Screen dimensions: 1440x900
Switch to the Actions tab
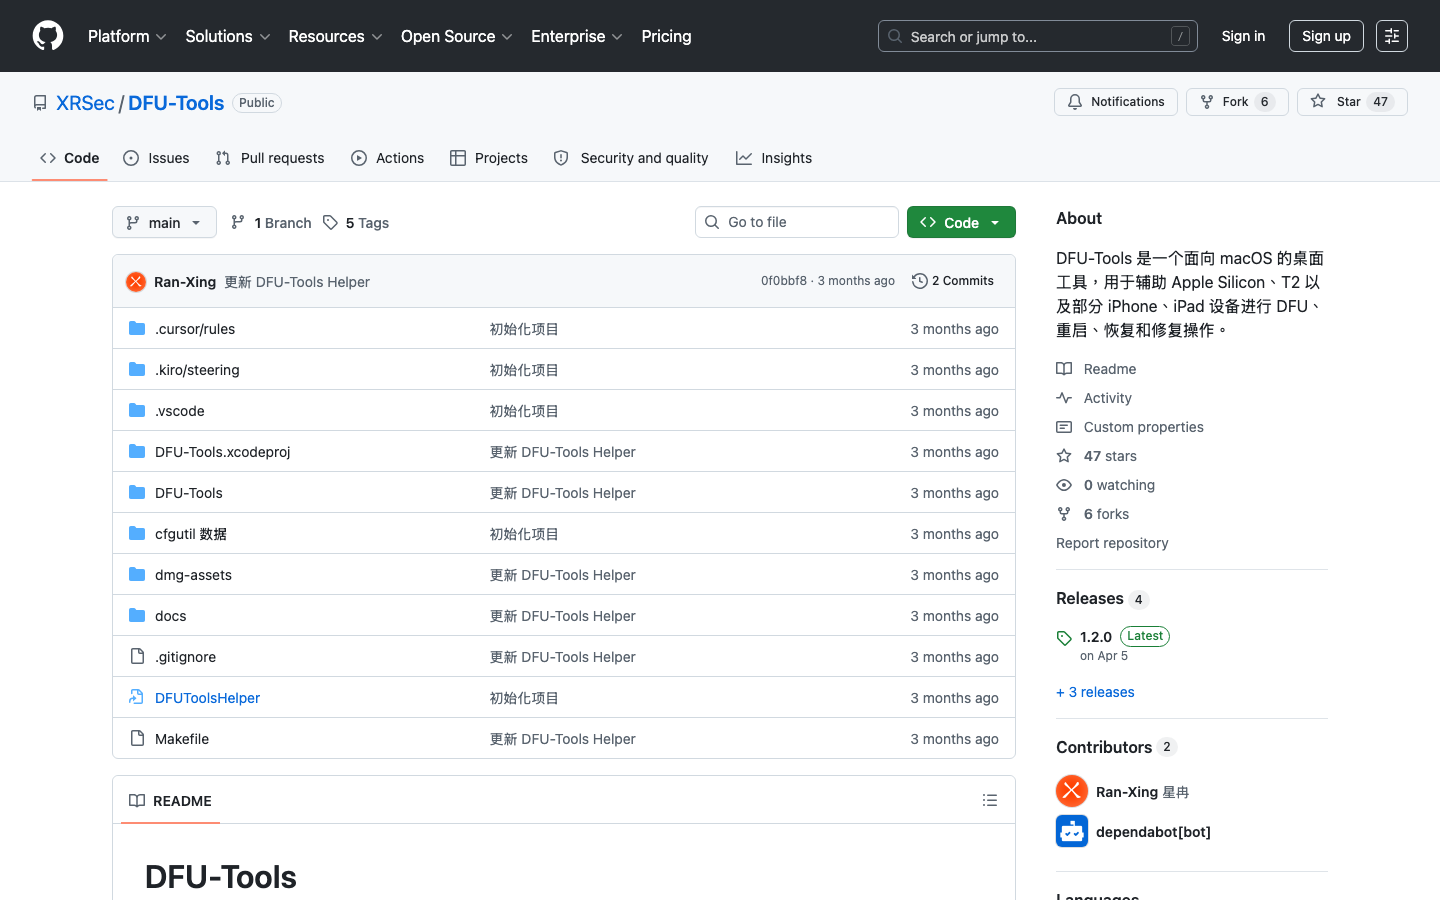(388, 158)
